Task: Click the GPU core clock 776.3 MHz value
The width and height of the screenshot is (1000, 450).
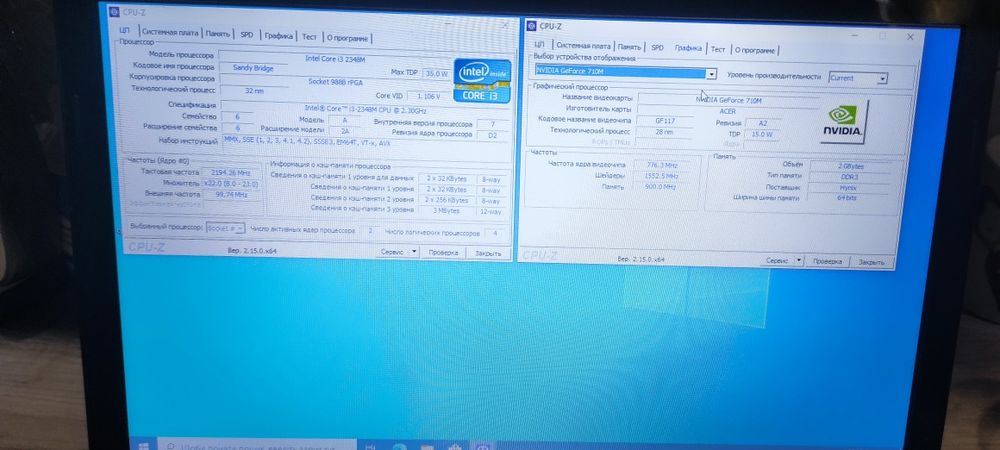Action: (x=661, y=164)
